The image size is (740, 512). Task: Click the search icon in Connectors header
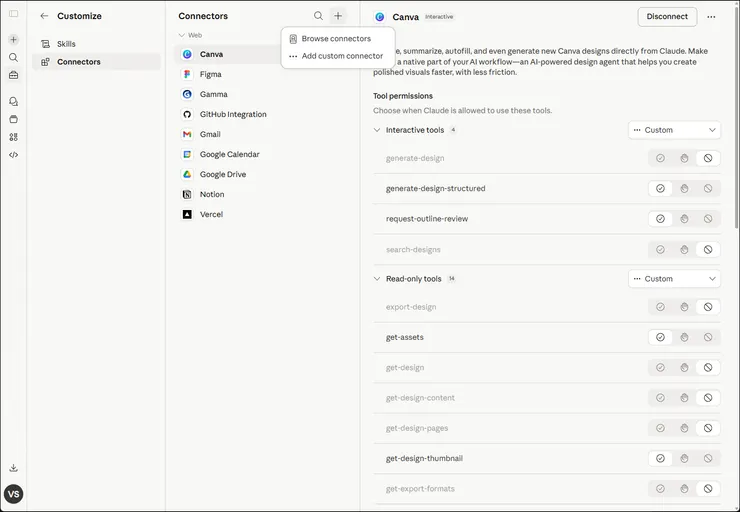[x=318, y=16]
